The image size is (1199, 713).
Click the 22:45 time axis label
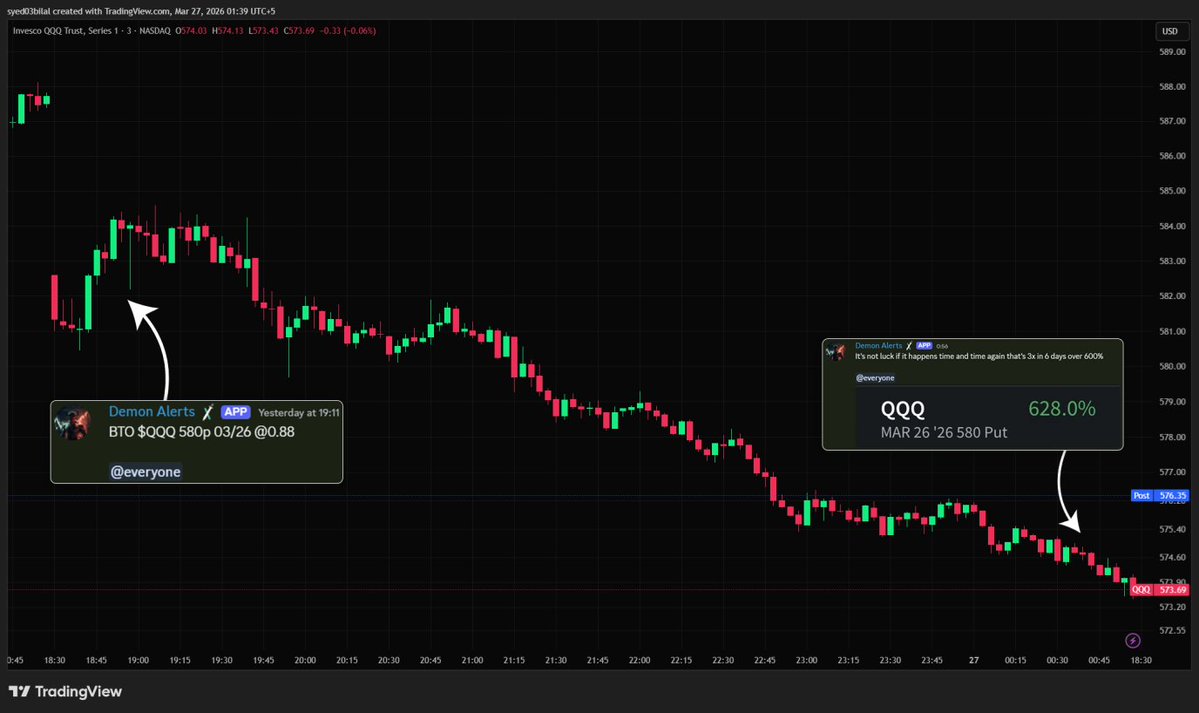coord(765,660)
